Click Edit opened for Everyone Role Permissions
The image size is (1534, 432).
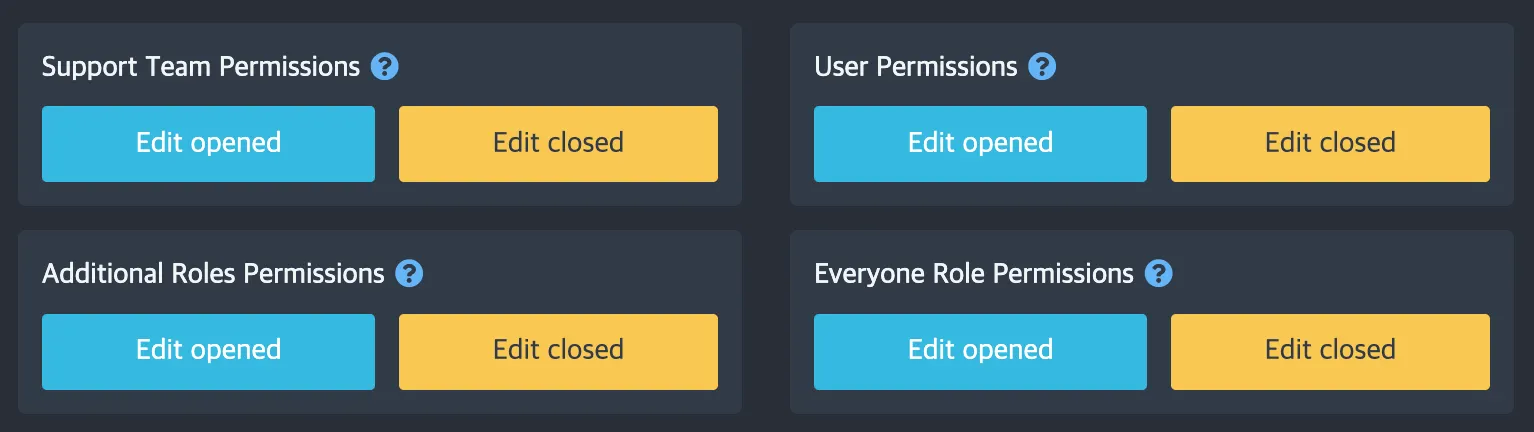click(x=980, y=352)
